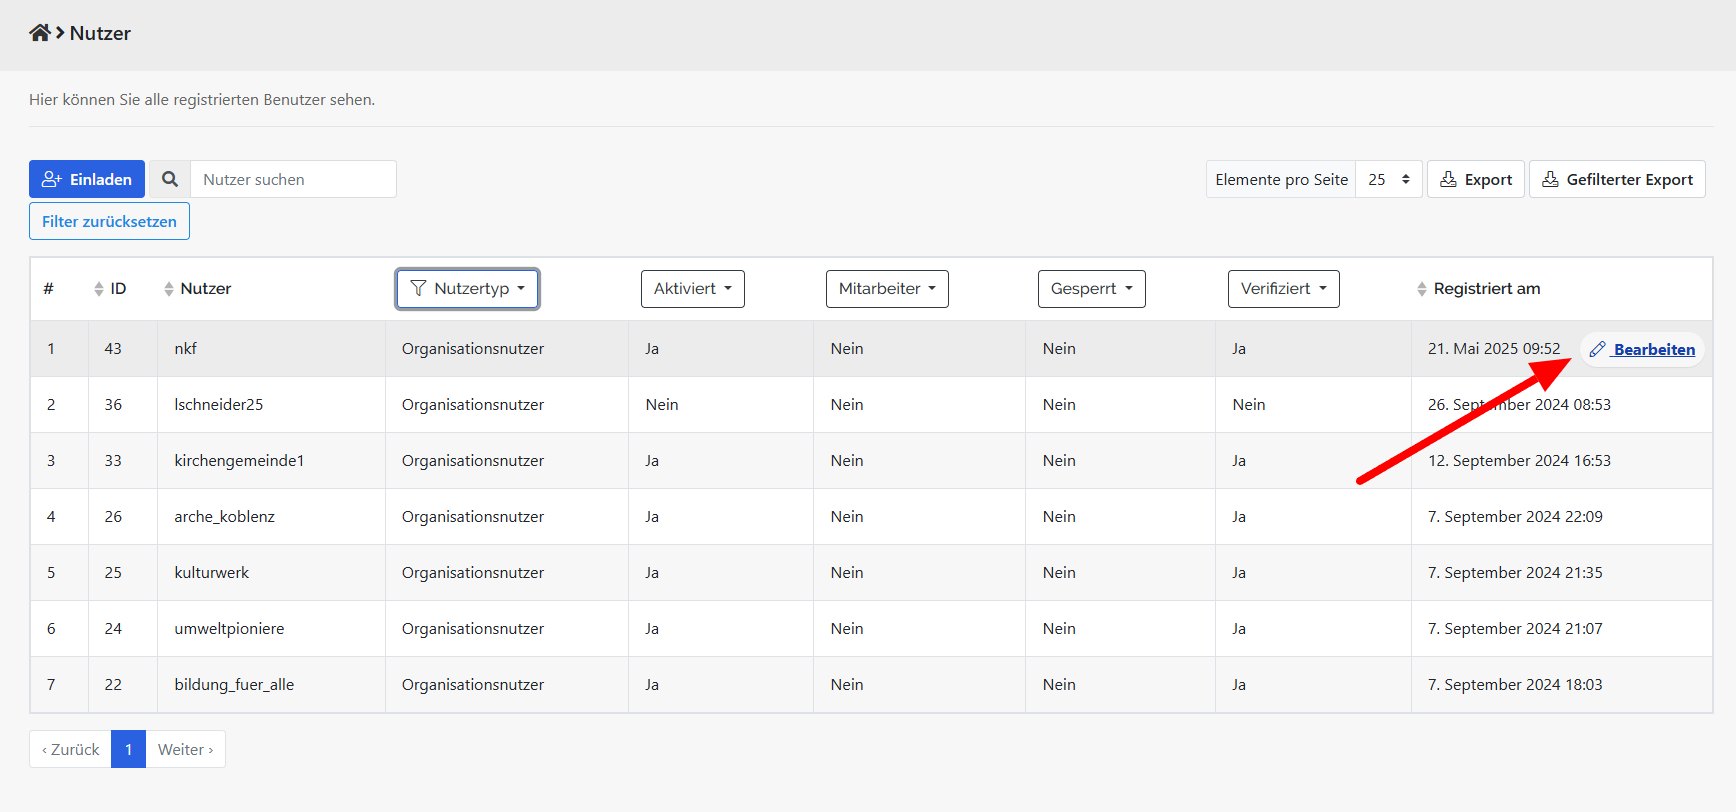Viewport: 1736px width, 812px height.
Task: Open the Verifiziert filter dropdown
Action: (1283, 289)
